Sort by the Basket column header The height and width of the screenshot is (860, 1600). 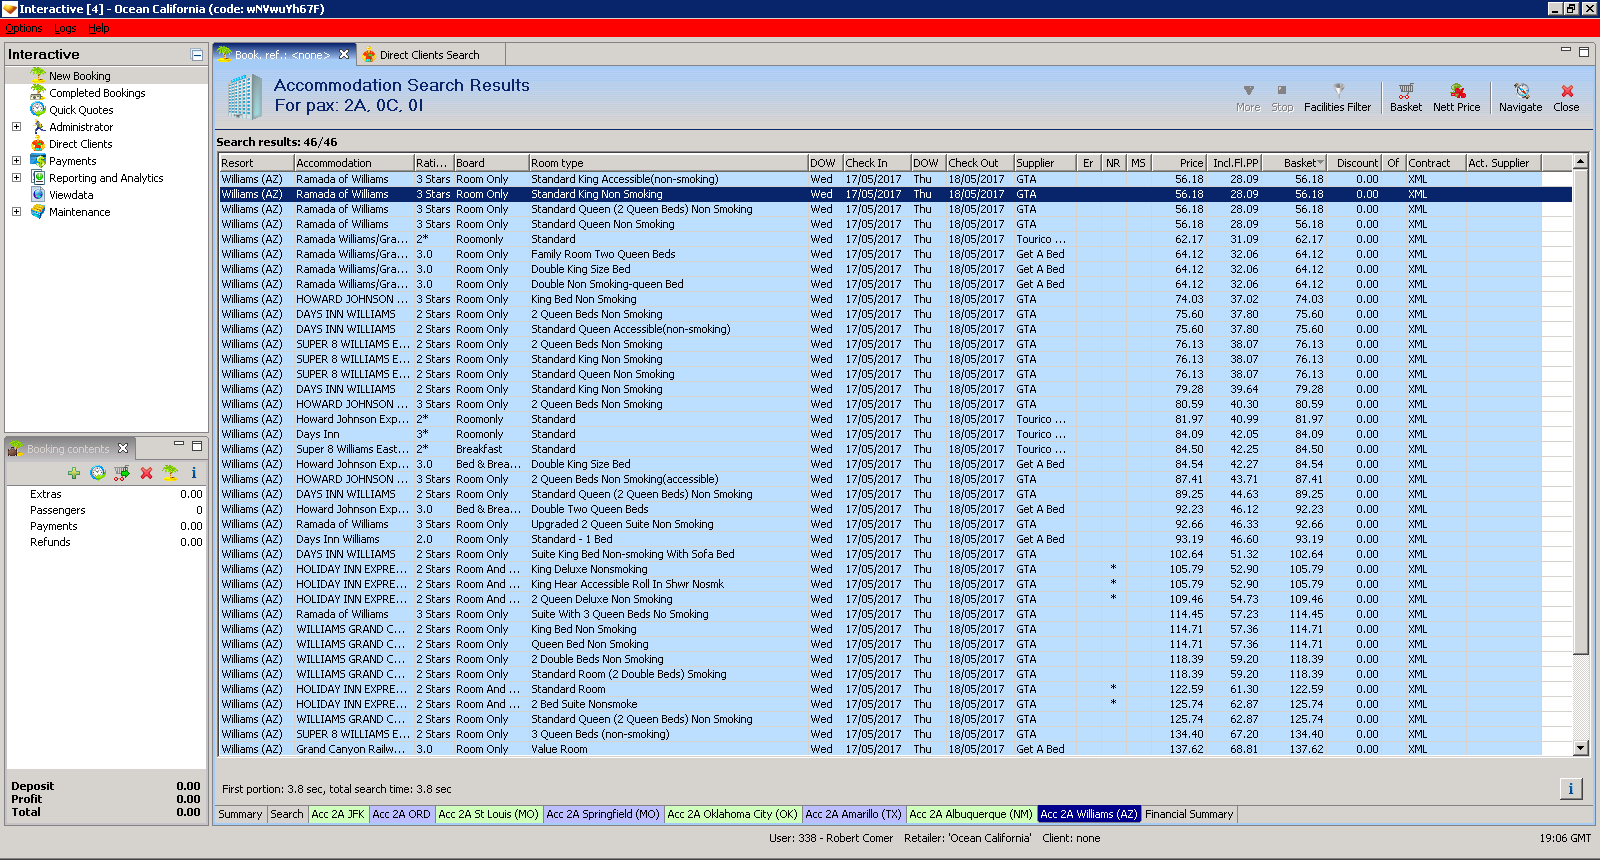point(1294,163)
